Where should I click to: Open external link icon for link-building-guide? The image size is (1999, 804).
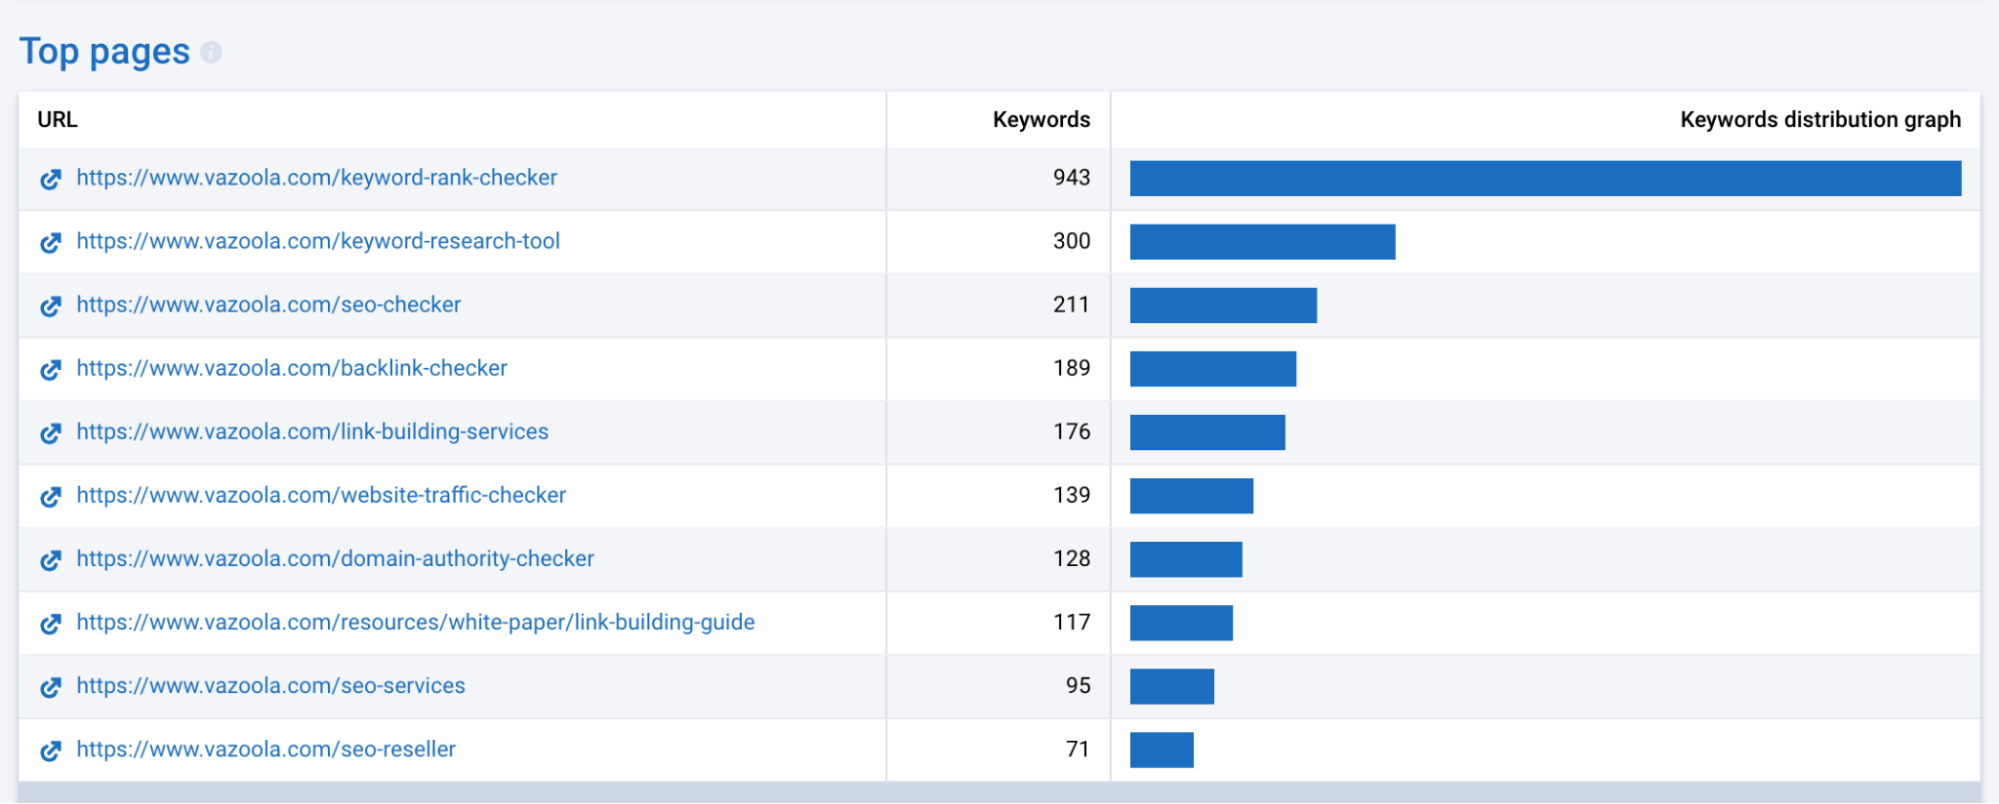(51, 623)
